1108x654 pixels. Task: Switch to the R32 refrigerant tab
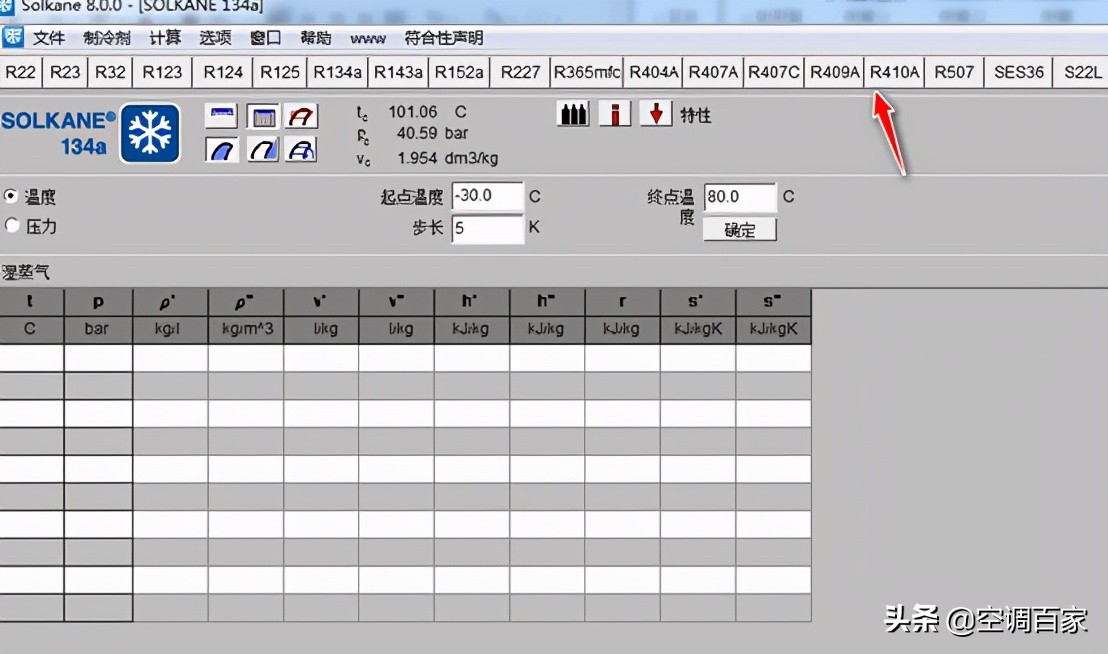(x=110, y=72)
